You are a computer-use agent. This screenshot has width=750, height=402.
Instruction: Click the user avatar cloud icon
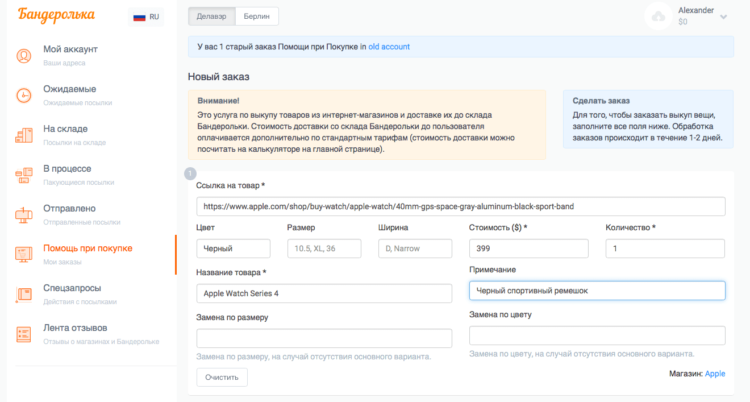[x=659, y=16]
